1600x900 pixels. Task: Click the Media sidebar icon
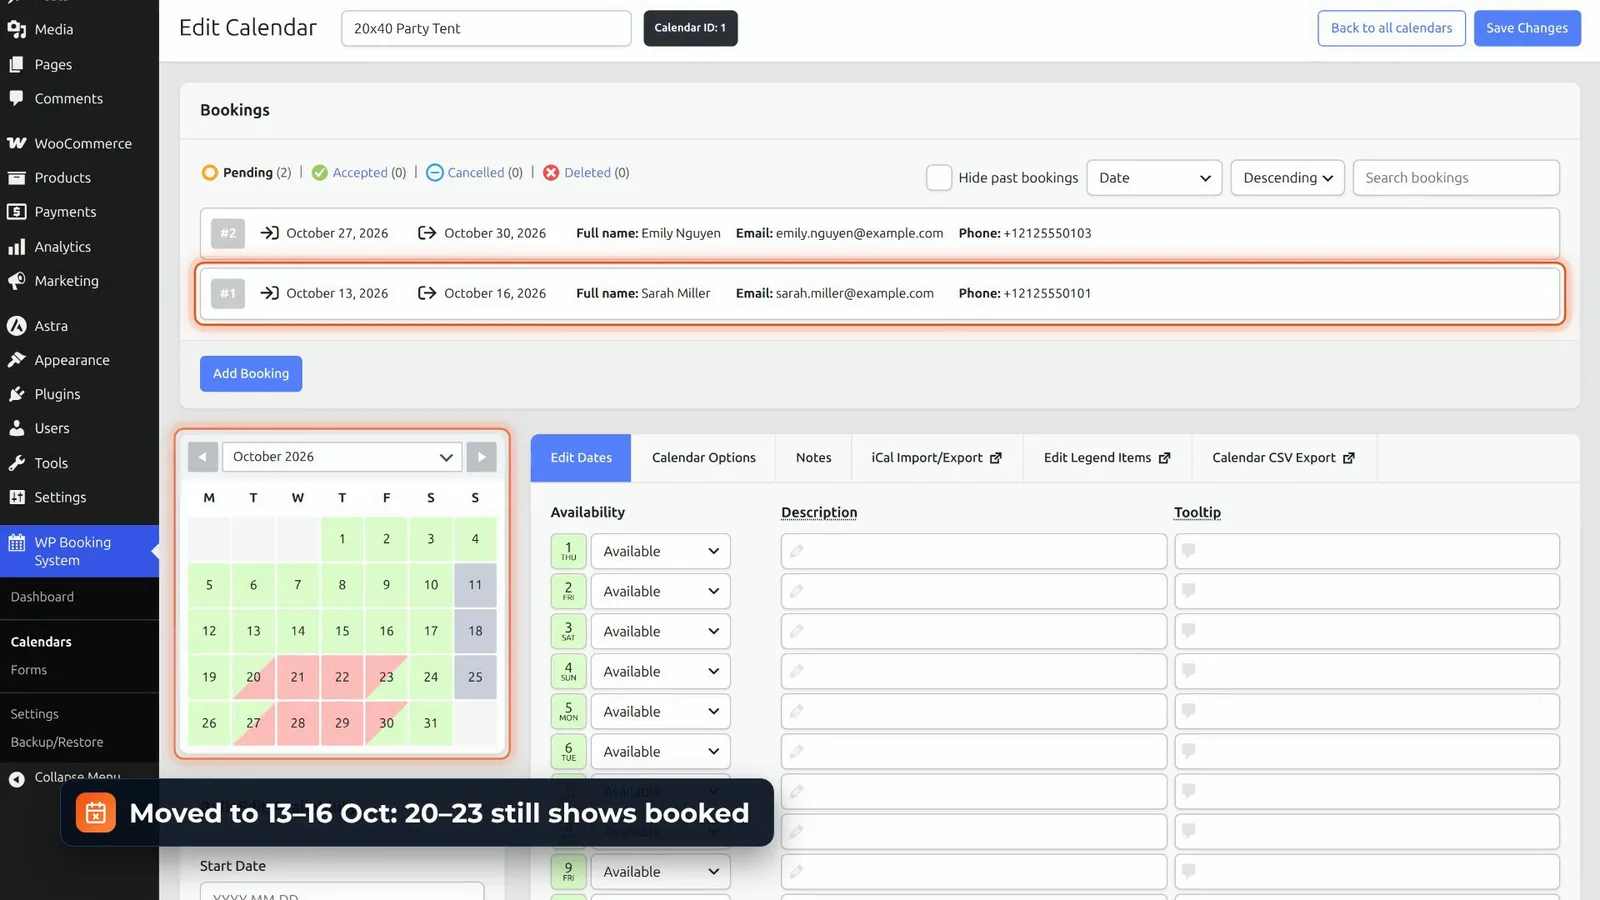point(17,29)
